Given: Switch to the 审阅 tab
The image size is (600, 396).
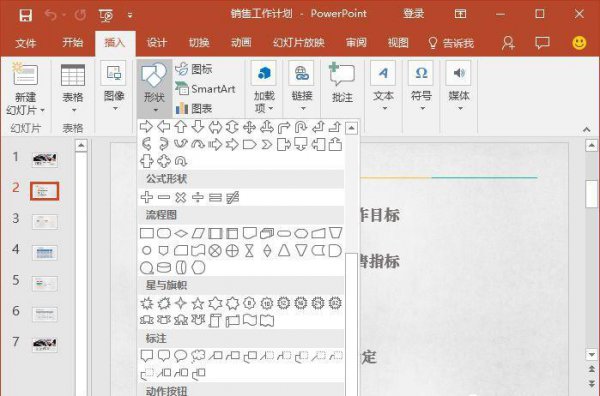Looking at the screenshot, I should [x=356, y=42].
